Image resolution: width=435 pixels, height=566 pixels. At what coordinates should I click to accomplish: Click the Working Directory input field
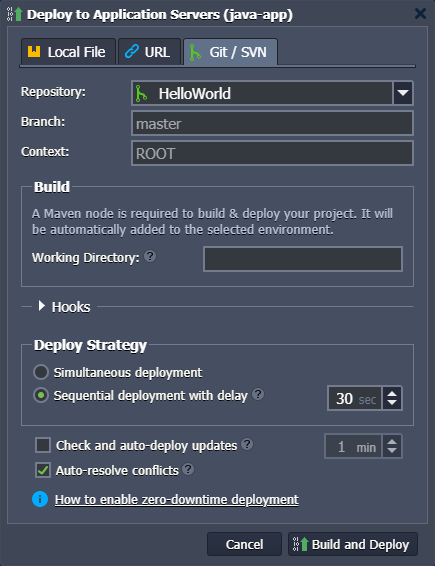pos(303,259)
